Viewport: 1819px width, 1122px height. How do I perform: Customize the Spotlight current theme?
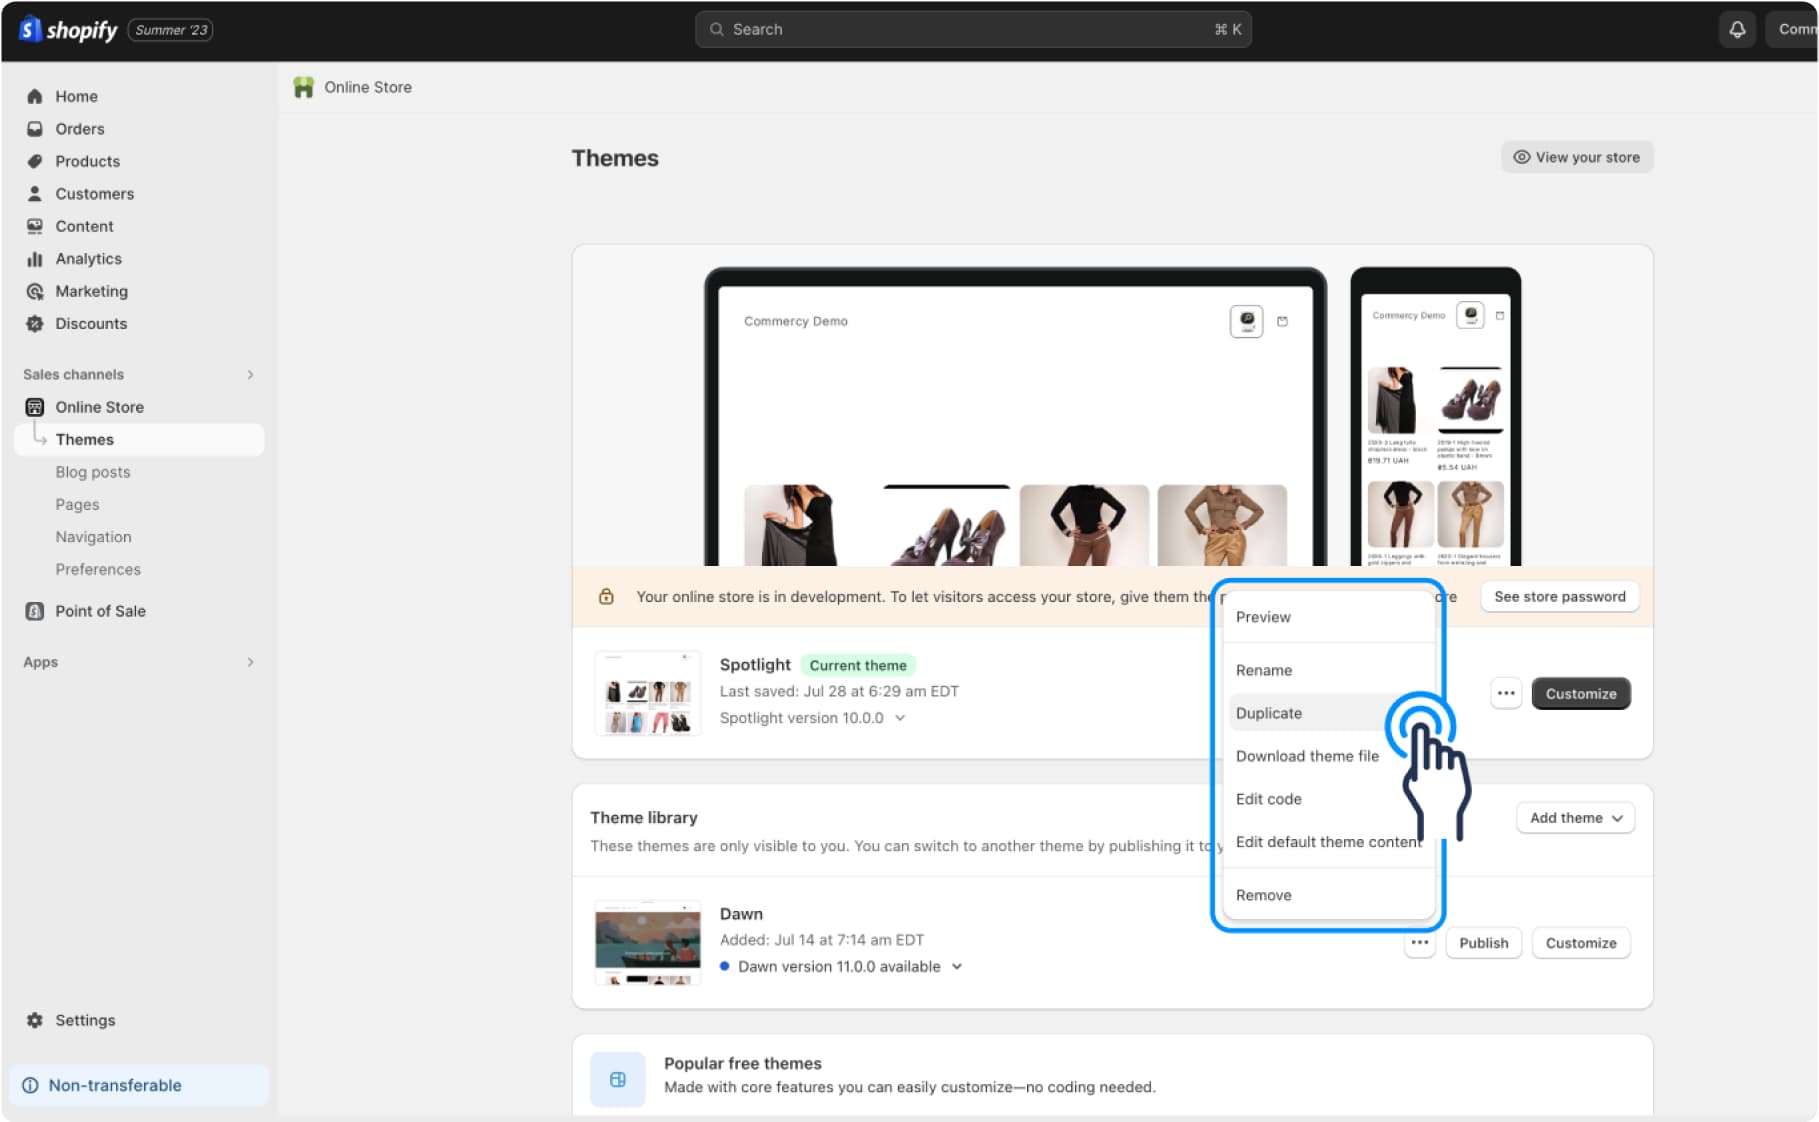[1580, 693]
